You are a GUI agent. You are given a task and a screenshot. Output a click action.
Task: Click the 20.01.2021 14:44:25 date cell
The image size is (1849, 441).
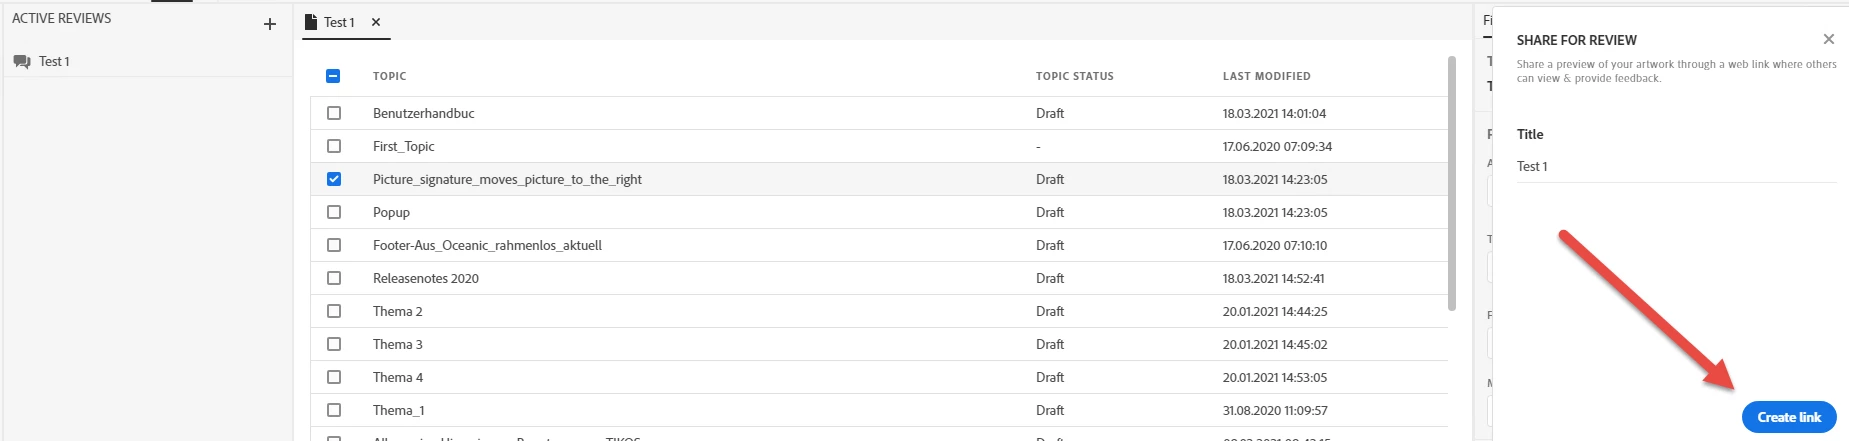[1275, 311]
